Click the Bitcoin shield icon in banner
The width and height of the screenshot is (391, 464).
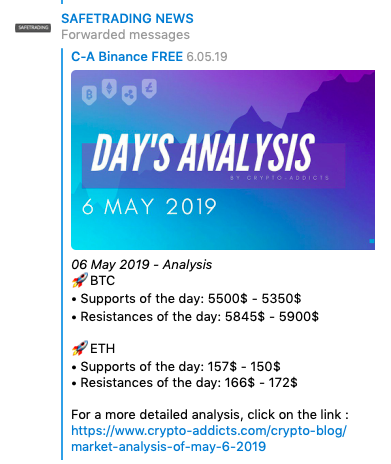pyautogui.click(x=89, y=95)
